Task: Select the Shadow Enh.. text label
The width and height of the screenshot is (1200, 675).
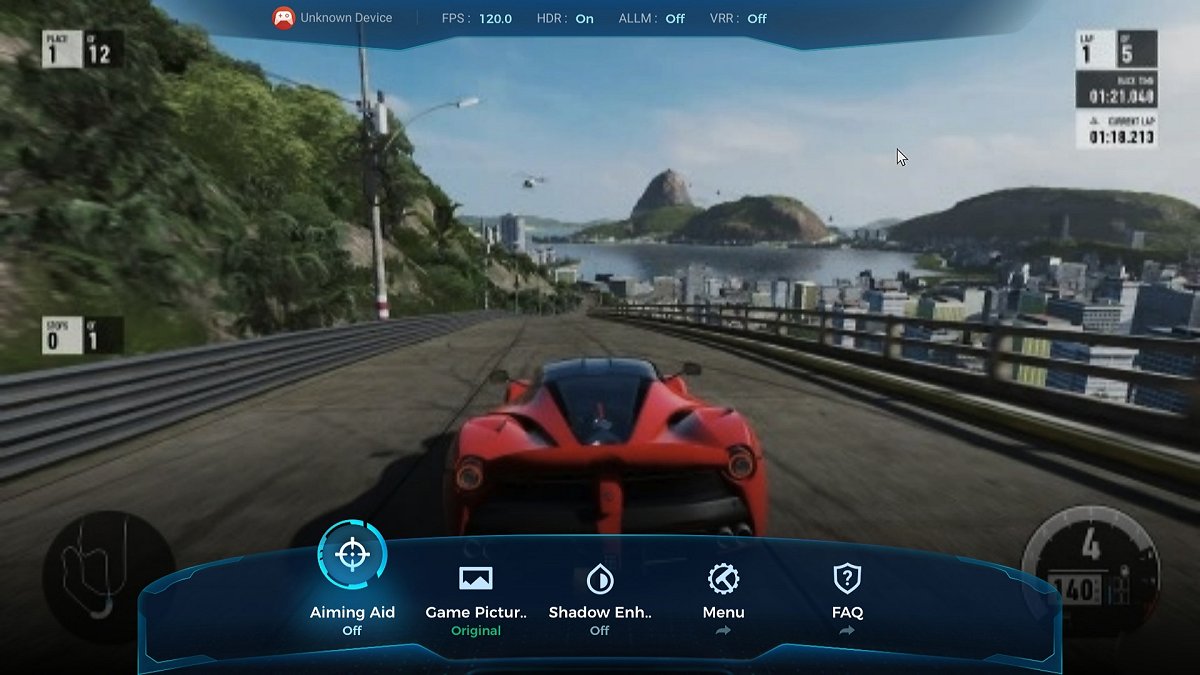Action: [599, 612]
